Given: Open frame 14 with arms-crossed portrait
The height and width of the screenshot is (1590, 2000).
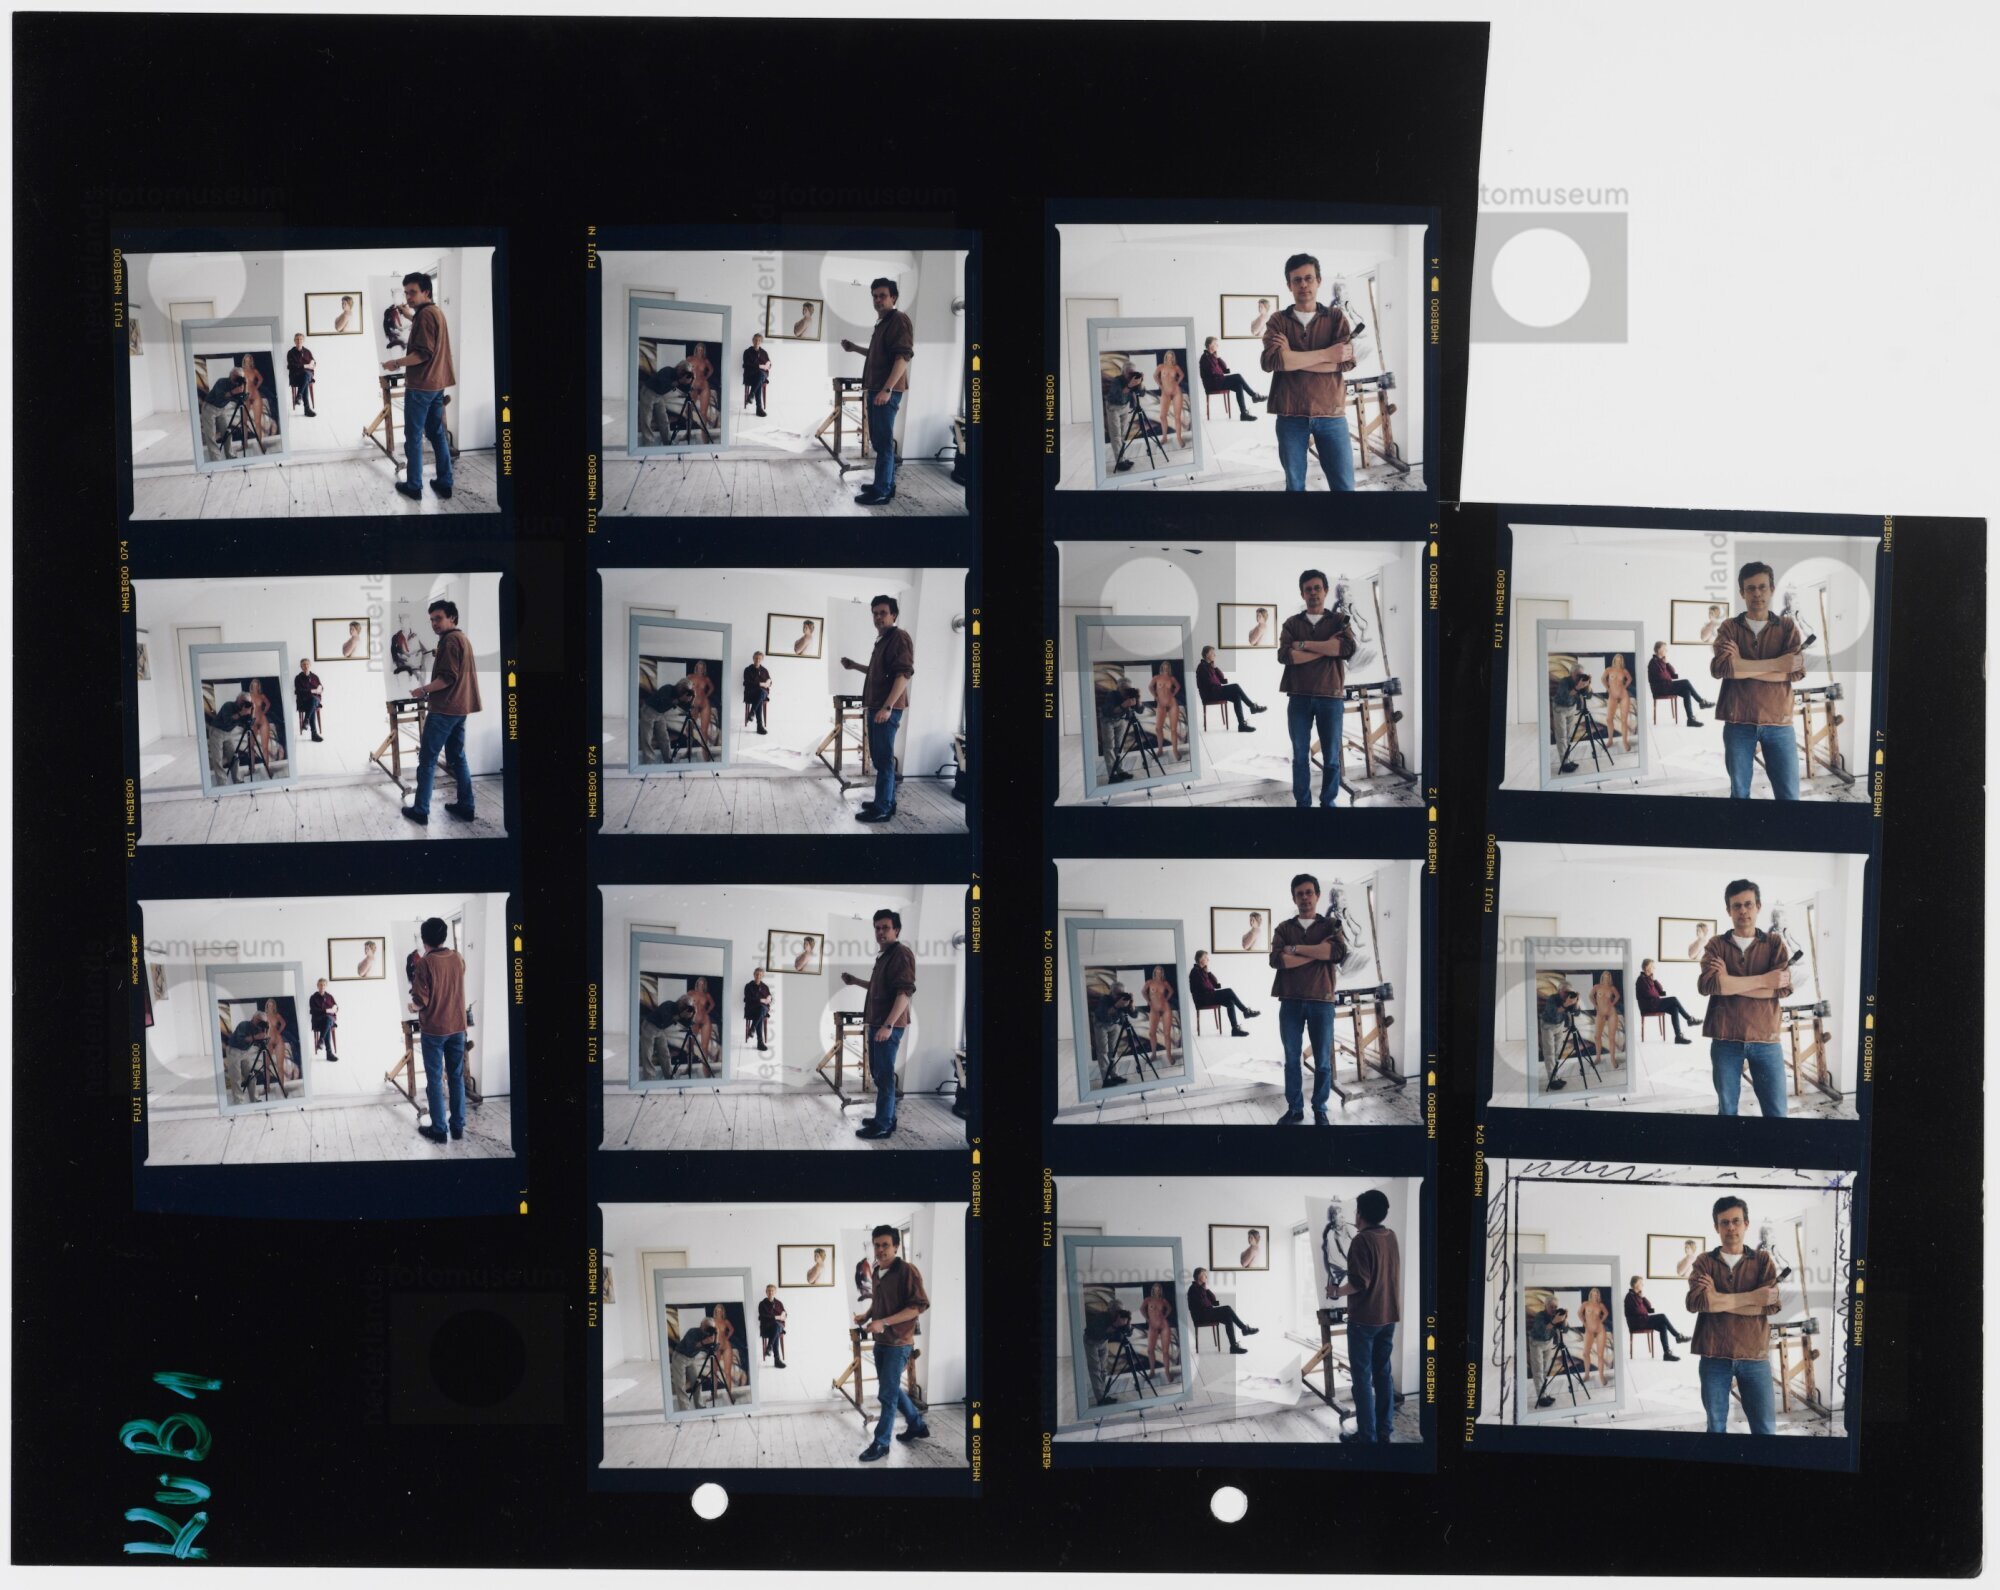Looking at the screenshot, I should (x=1240, y=358).
